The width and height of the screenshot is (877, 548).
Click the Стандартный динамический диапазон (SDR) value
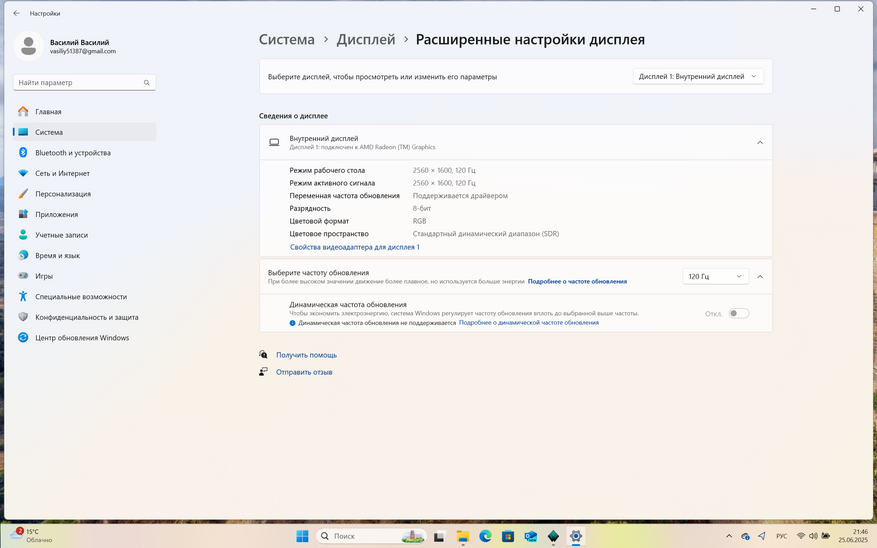(485, 234)
